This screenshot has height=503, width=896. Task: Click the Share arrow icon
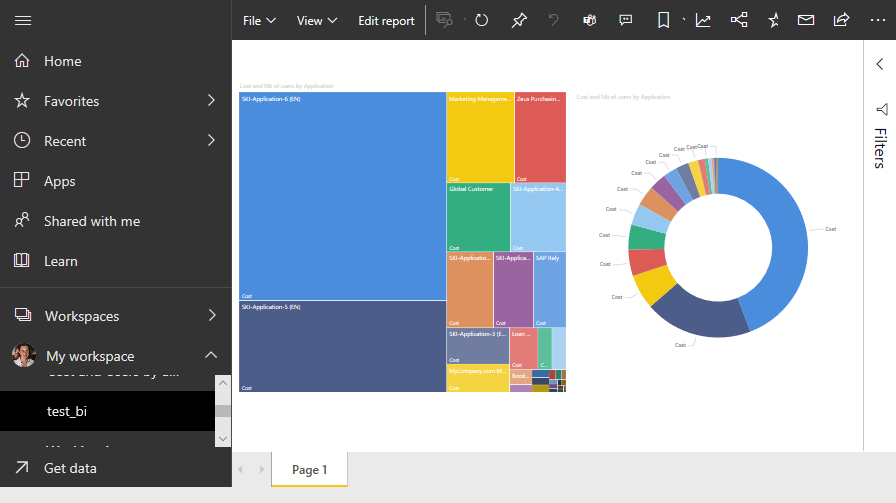pos(841,20)
